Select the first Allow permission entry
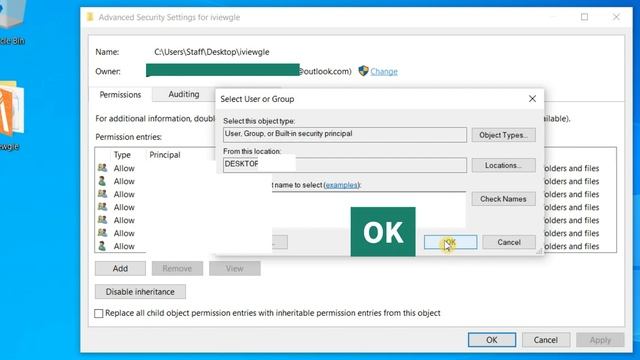Screen dimensions: 640x360 pyautogui.click(x=124, y=168)
